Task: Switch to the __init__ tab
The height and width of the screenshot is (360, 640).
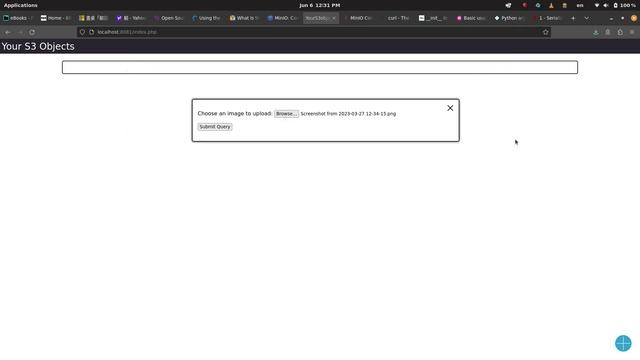Action: point(434,18)
